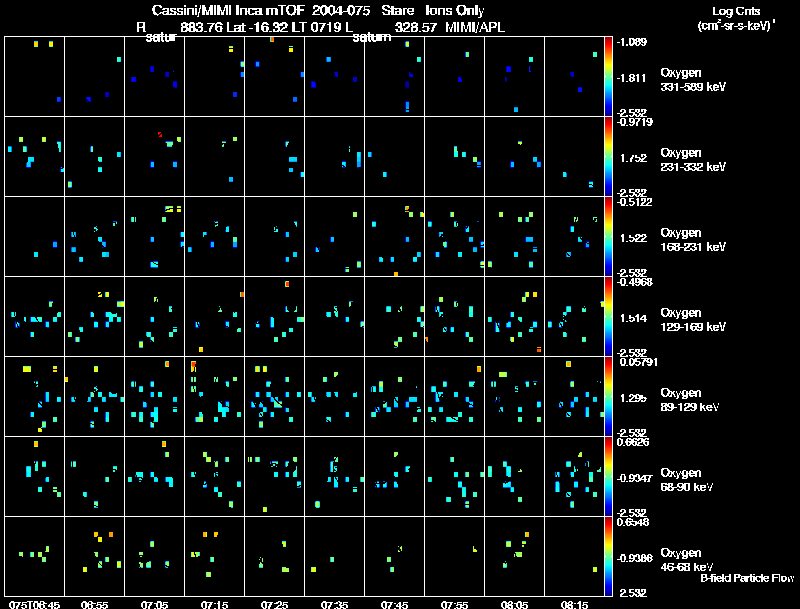This screenshot has height=609, width=800.
Task: Pick the Oxygen 68-90 keV color bar
Action: (x=608, y=476)
